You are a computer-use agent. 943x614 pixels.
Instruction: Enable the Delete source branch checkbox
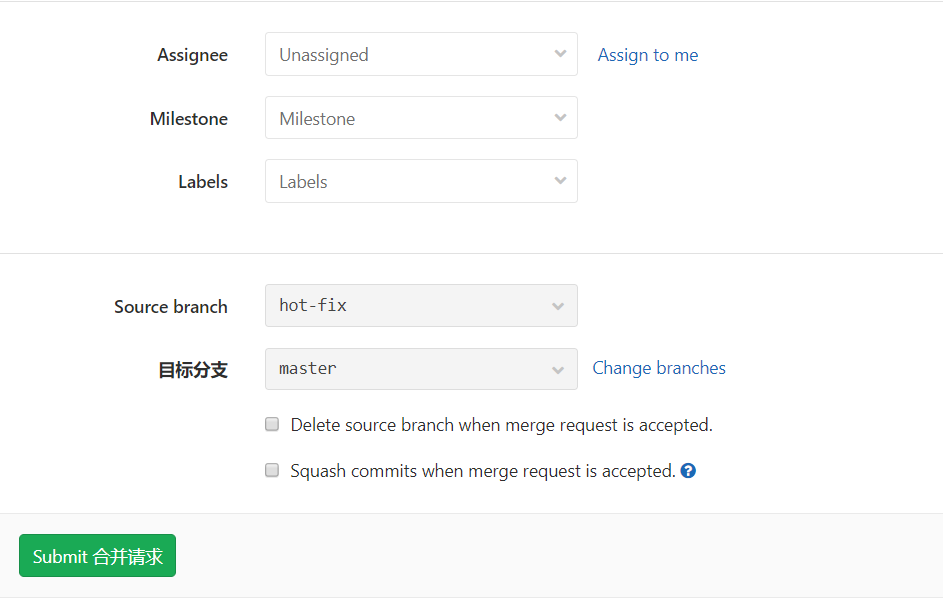272,424
